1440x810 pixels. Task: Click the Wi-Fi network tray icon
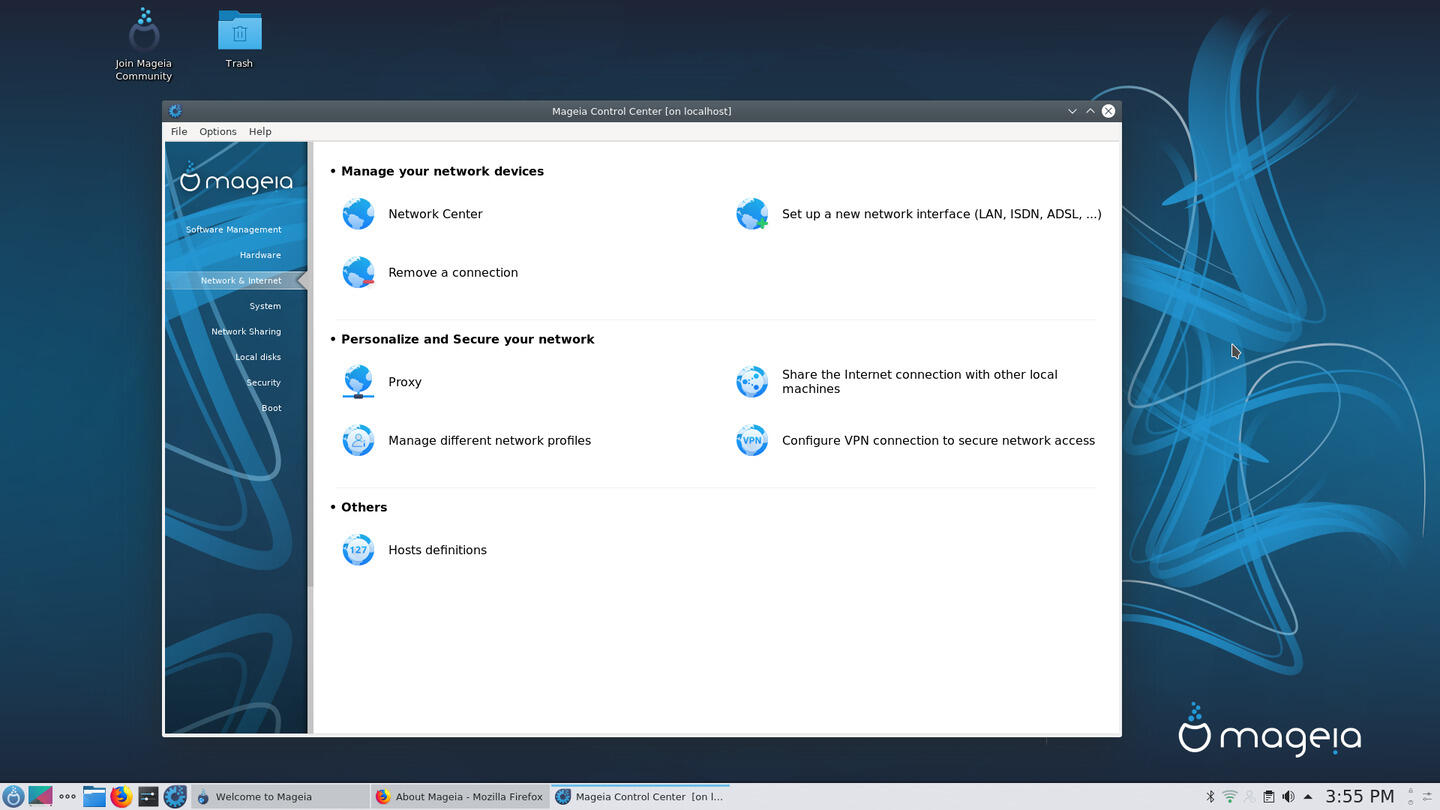coord(1230,797)
